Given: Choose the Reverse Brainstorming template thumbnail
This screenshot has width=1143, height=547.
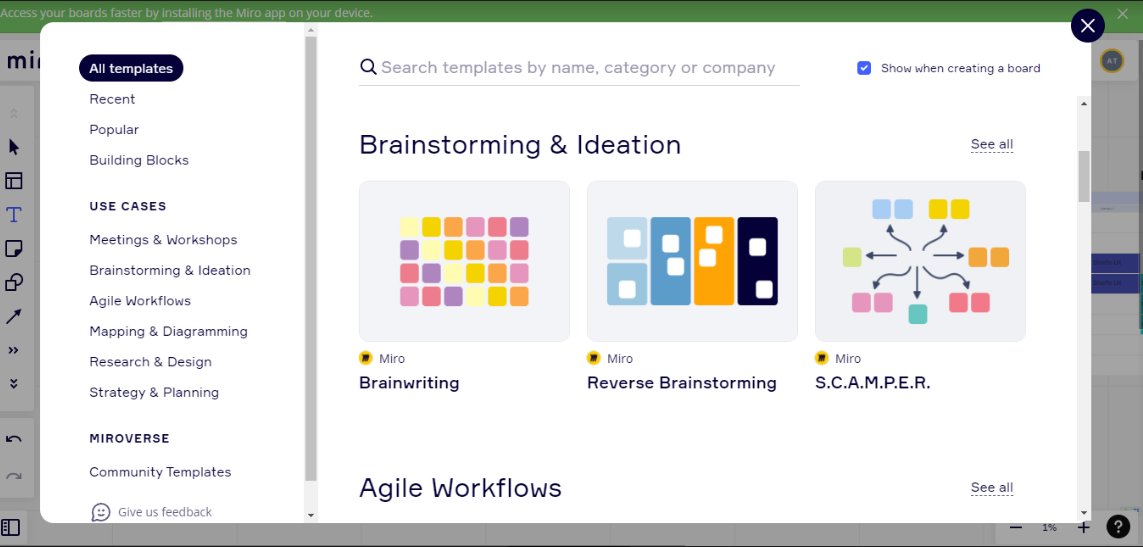Looking at the screenshot, I should 692,261.
